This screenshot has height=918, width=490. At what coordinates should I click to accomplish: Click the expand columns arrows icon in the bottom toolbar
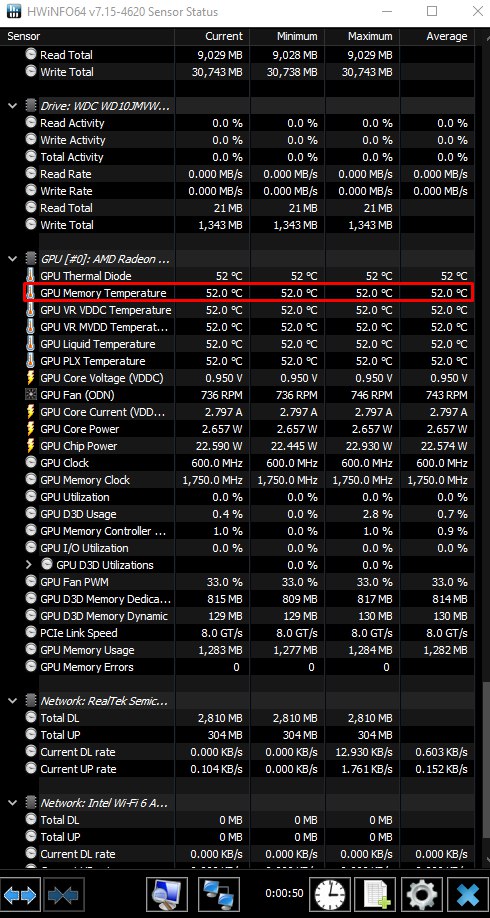20,894
